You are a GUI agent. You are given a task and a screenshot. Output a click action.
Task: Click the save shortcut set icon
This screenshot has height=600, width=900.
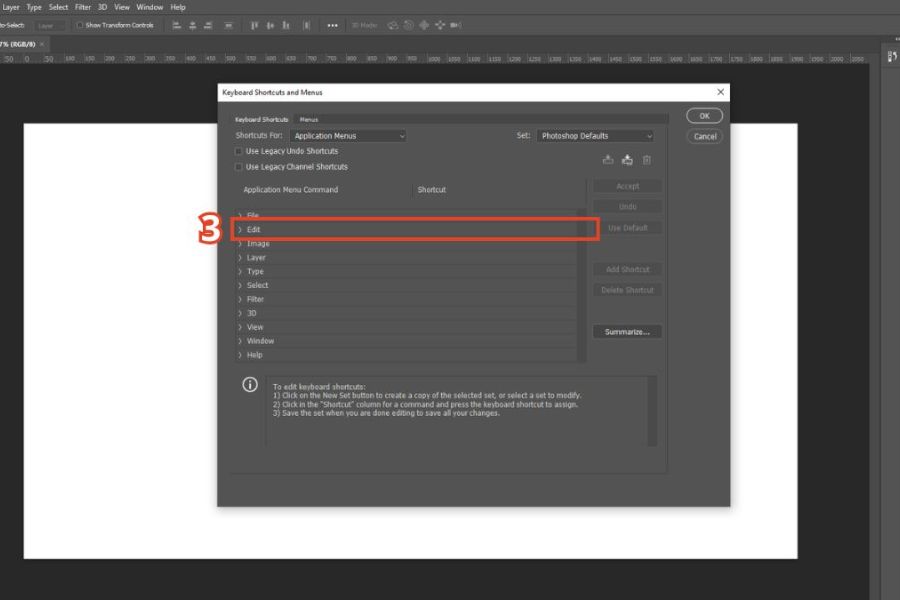coord(608,160)
